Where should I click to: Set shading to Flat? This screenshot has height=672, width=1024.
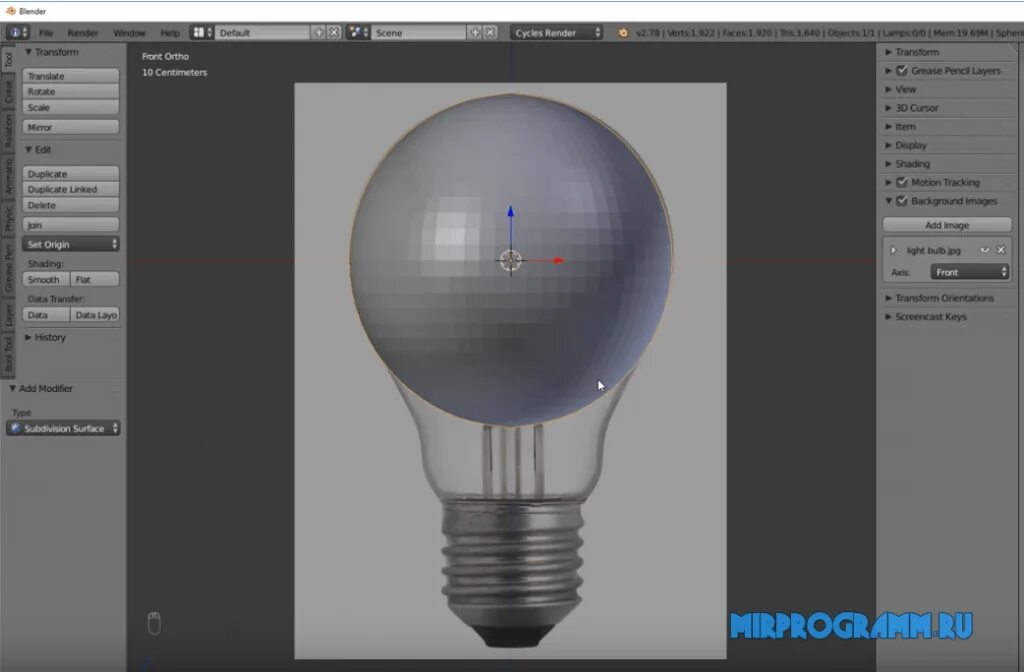(x=95, y=280)
